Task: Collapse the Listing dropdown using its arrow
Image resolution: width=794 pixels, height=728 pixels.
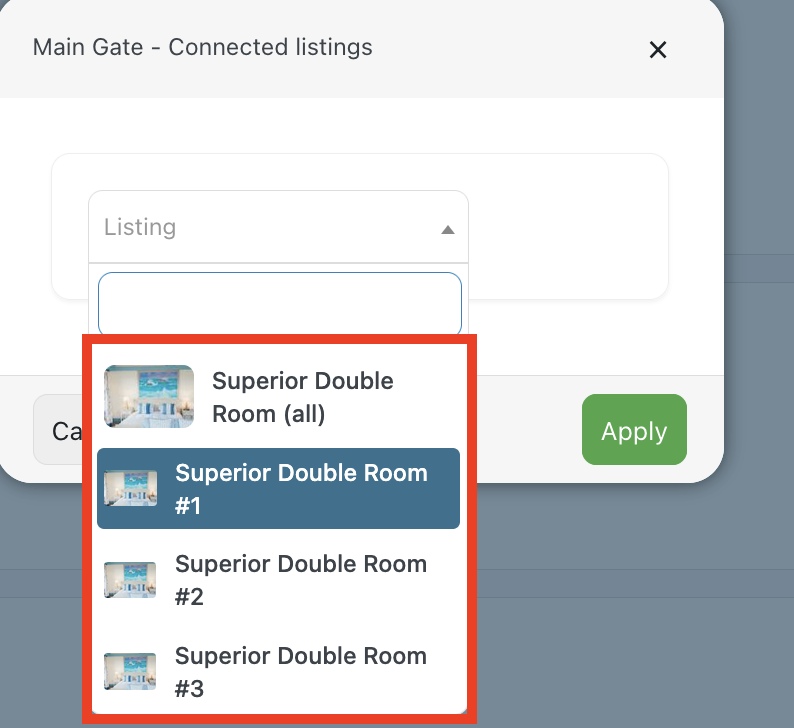Action: 448,229
